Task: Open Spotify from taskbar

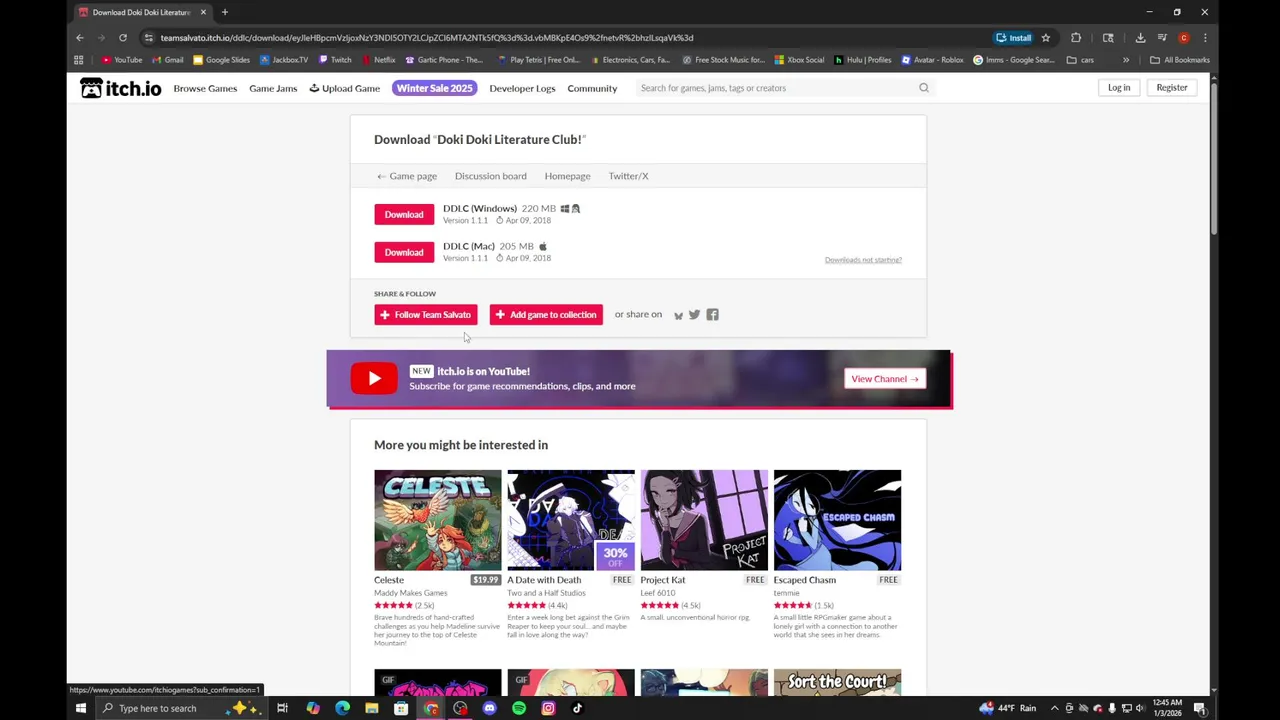Action: (x=519, y=708)
